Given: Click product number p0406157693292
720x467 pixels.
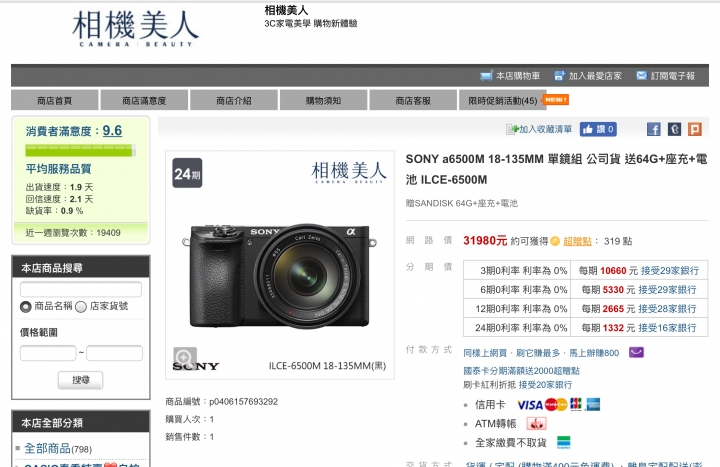Looking at the screenshot, I should pyautogui.click(x=243, y=402).
